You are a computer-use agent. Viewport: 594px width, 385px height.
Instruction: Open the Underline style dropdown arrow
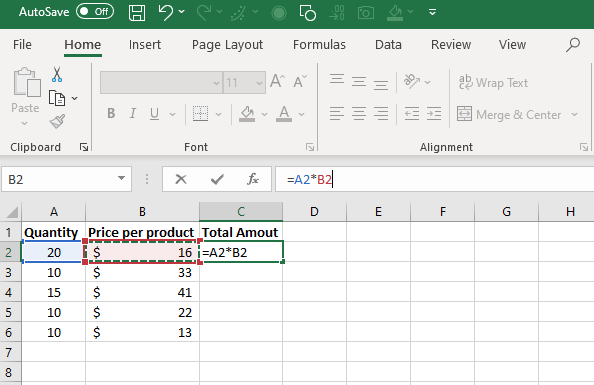tap(172, 114)
